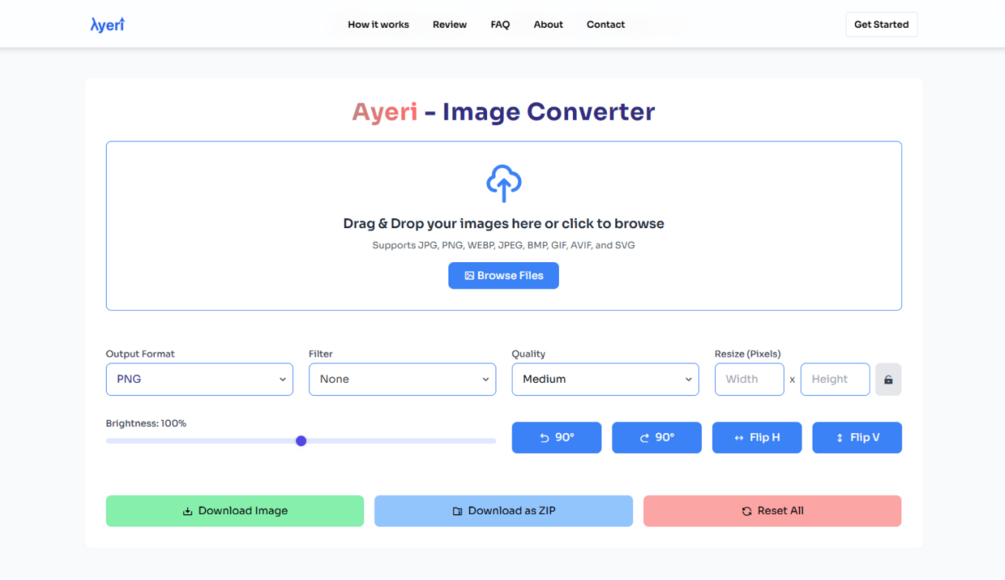
Task: Click the cloud upload icon
Action: [x=503, y=183]
